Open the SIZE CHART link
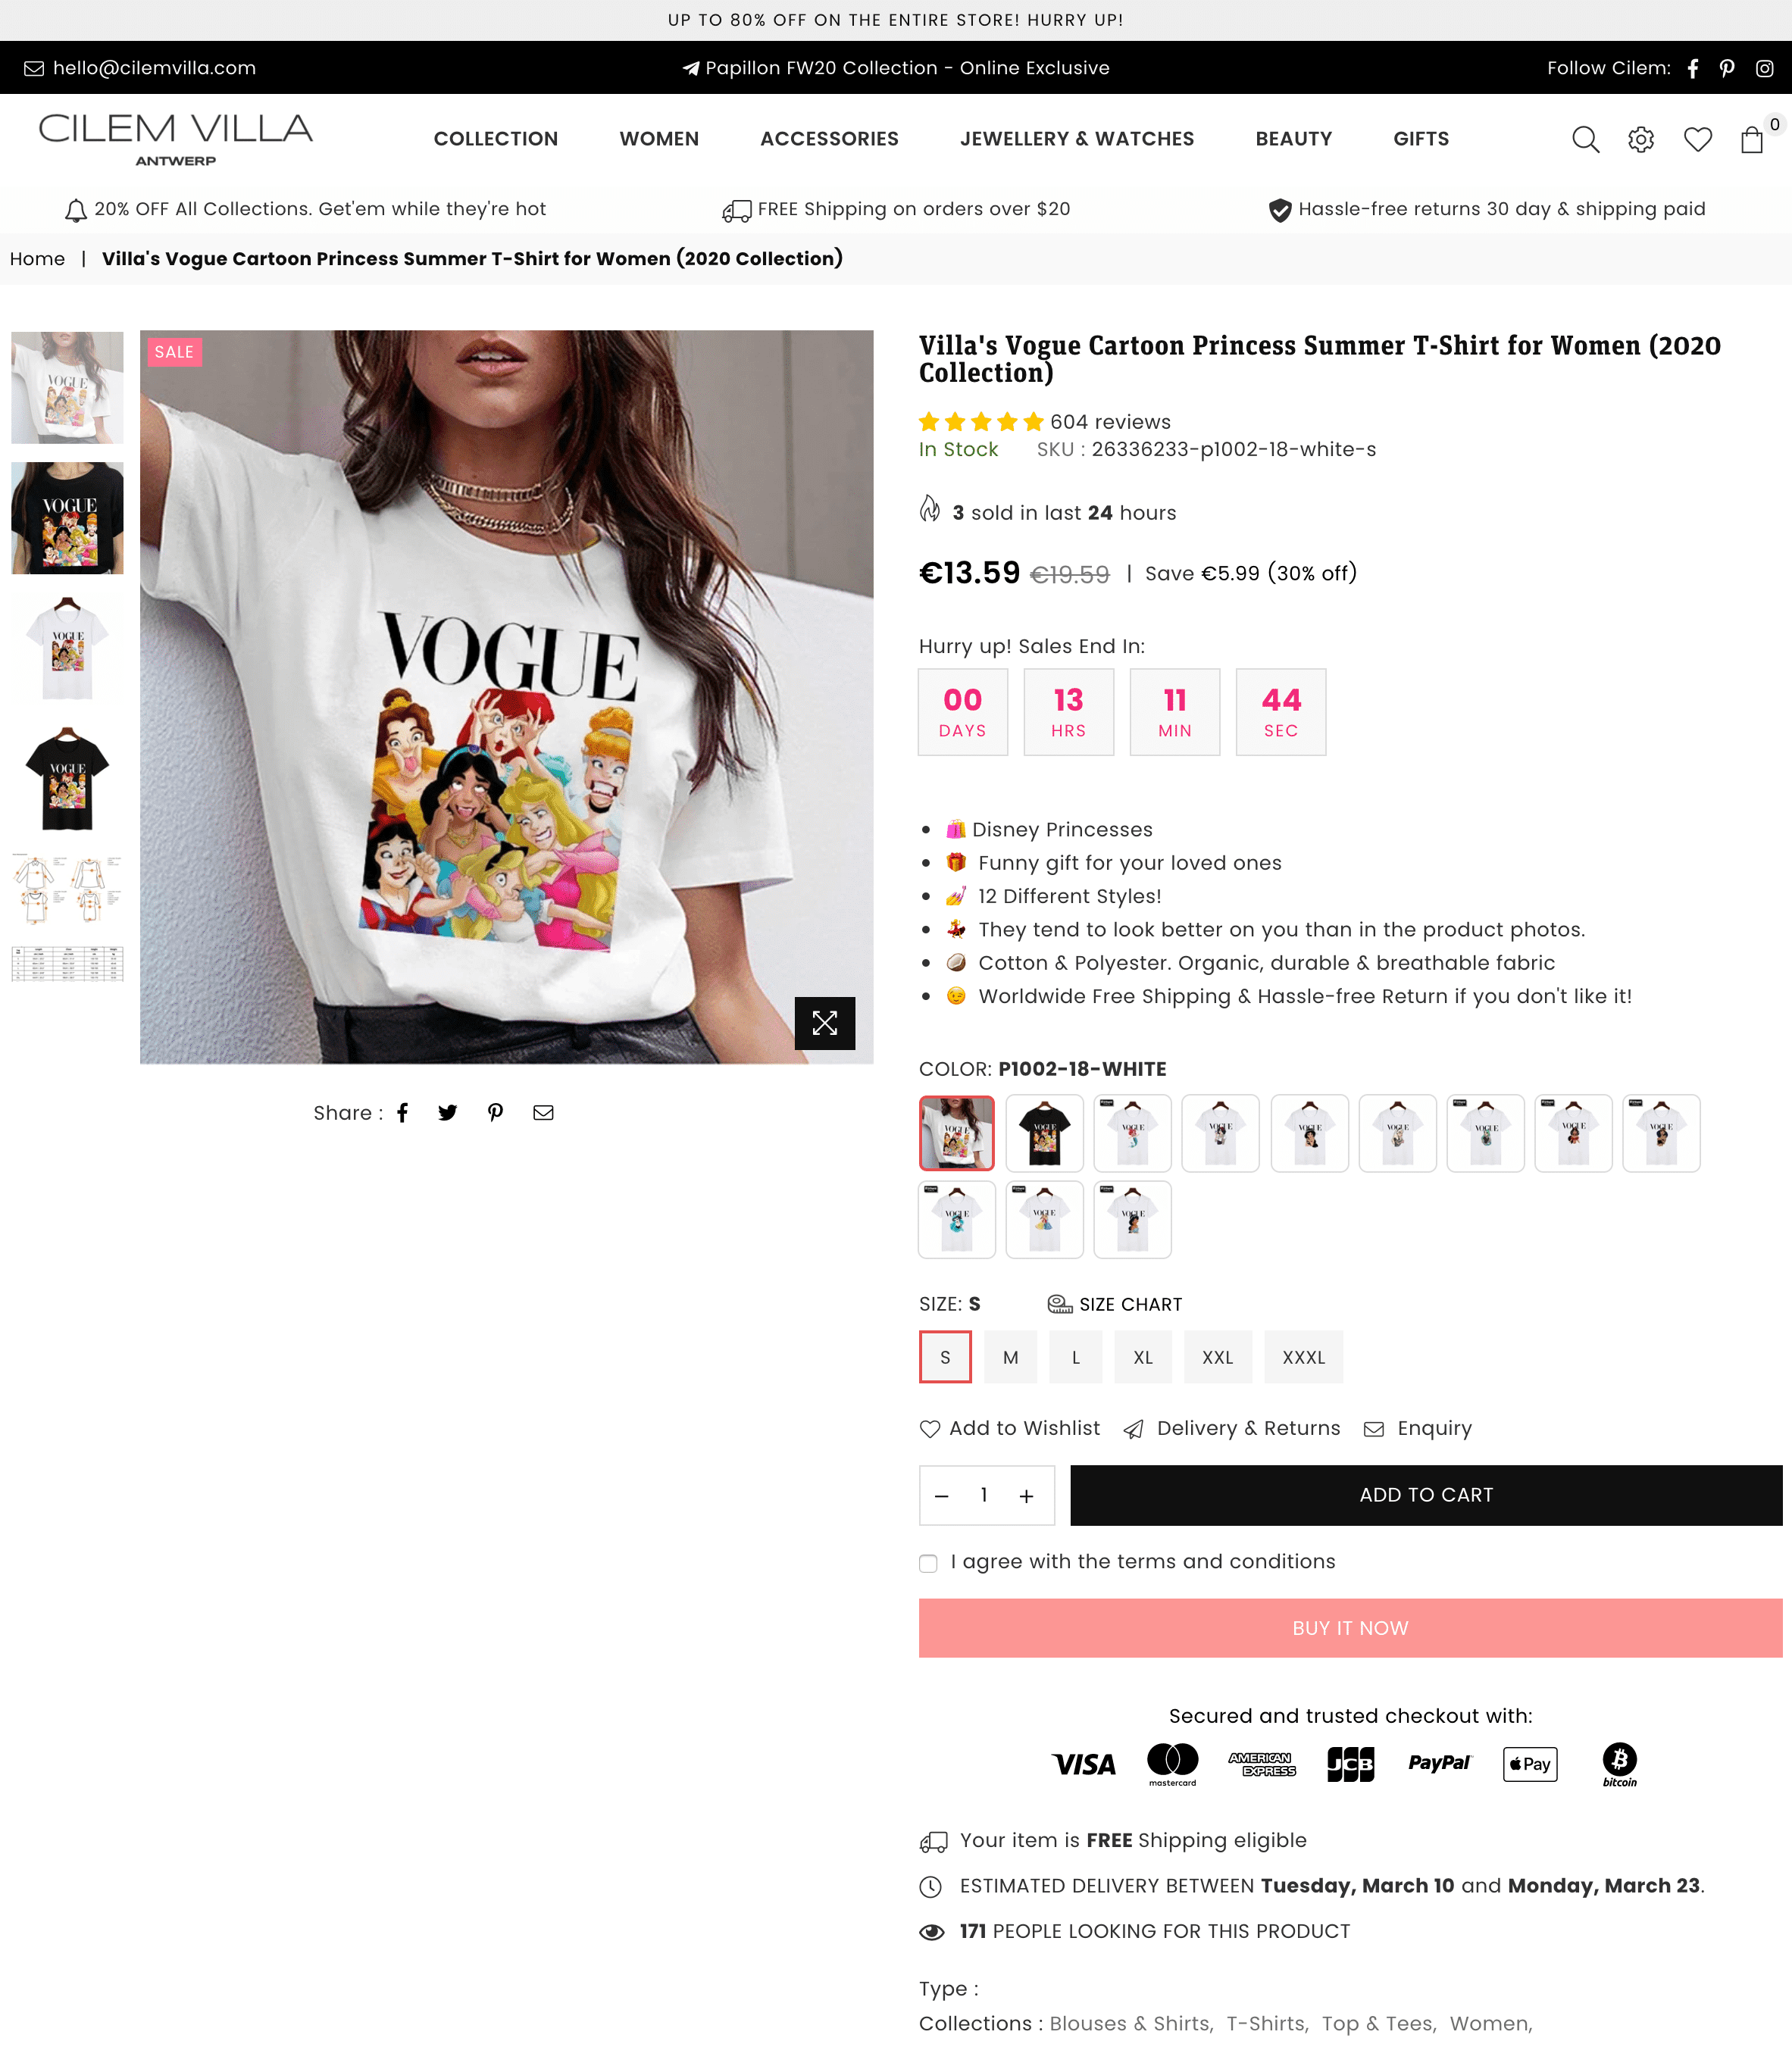 (x=1114, y=1304)
